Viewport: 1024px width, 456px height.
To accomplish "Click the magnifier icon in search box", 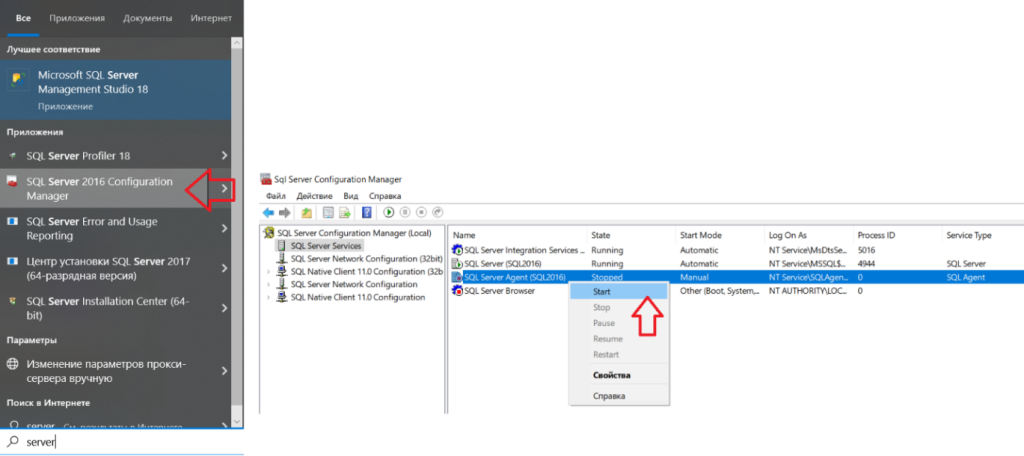I will point(13,442).
